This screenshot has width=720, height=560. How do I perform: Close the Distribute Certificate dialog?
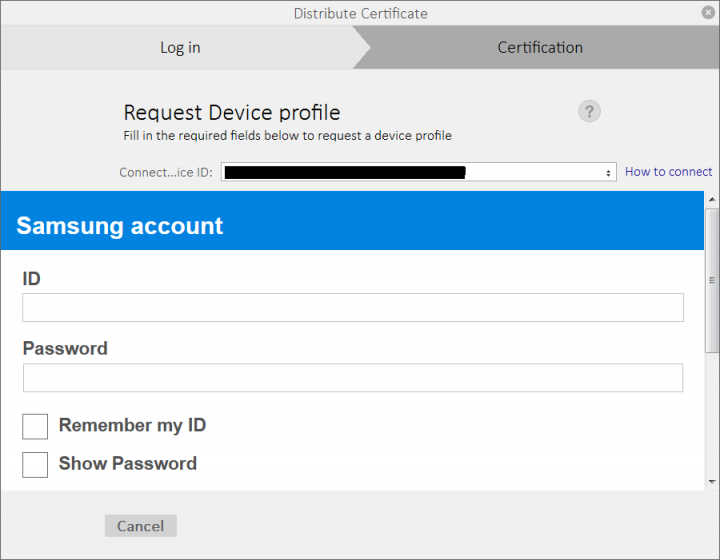[708, 12]
